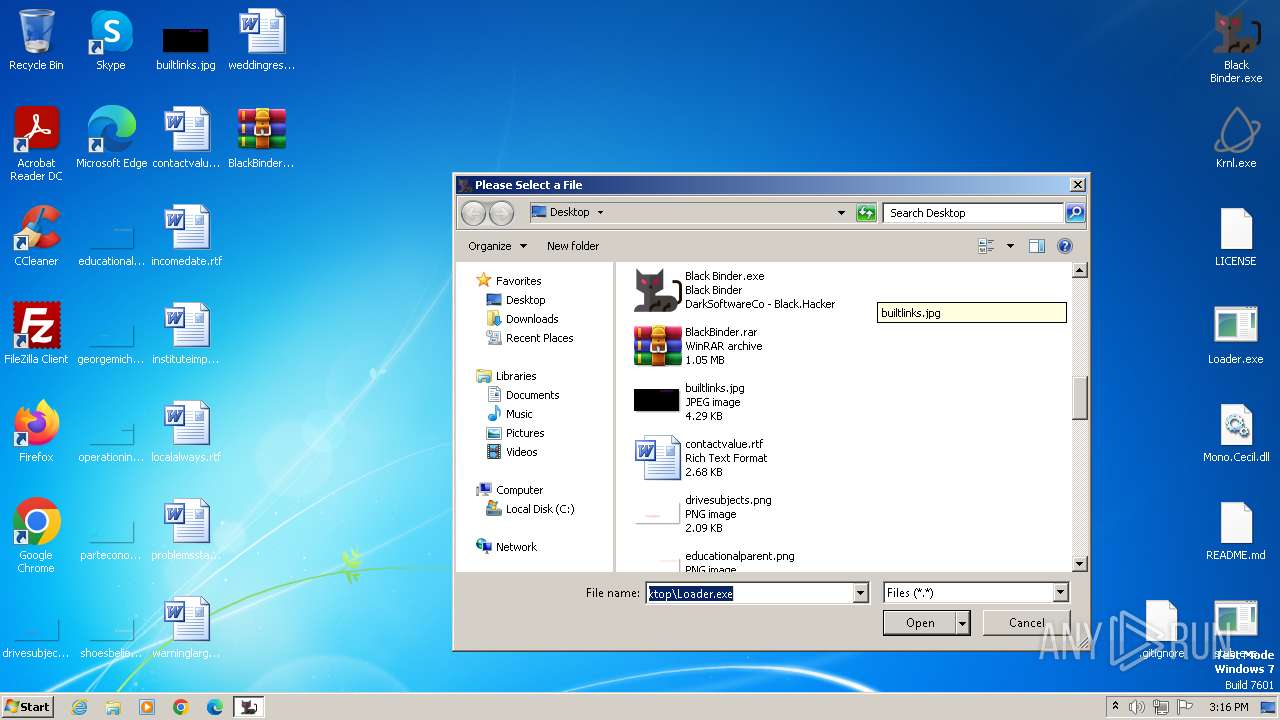Select Mono.Cecil.dll on the desktop
Screen dimensions: 1280x720
(x=1236, y=432)
